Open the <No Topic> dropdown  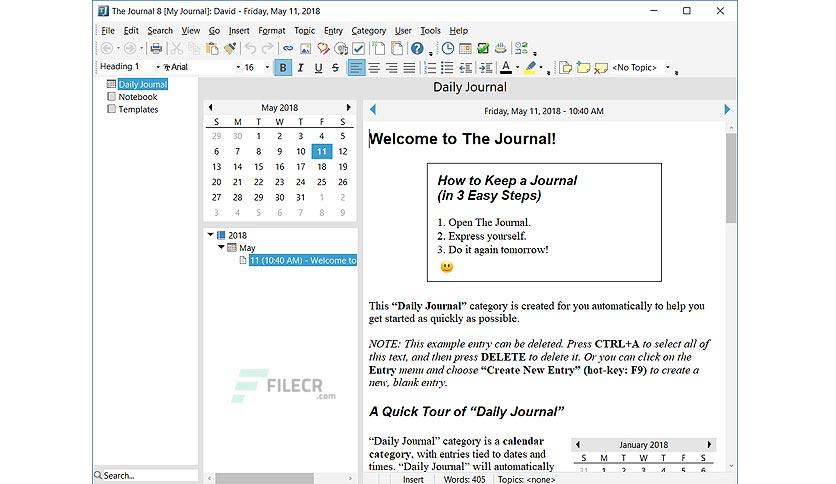tap(667, 68)
